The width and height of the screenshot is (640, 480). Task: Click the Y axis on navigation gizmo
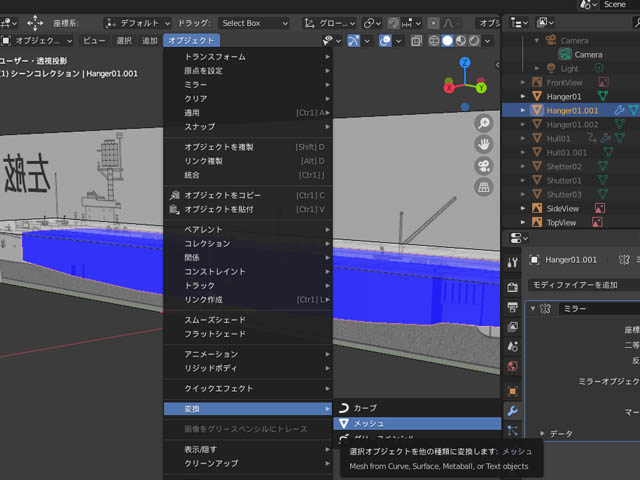point(481,87)
